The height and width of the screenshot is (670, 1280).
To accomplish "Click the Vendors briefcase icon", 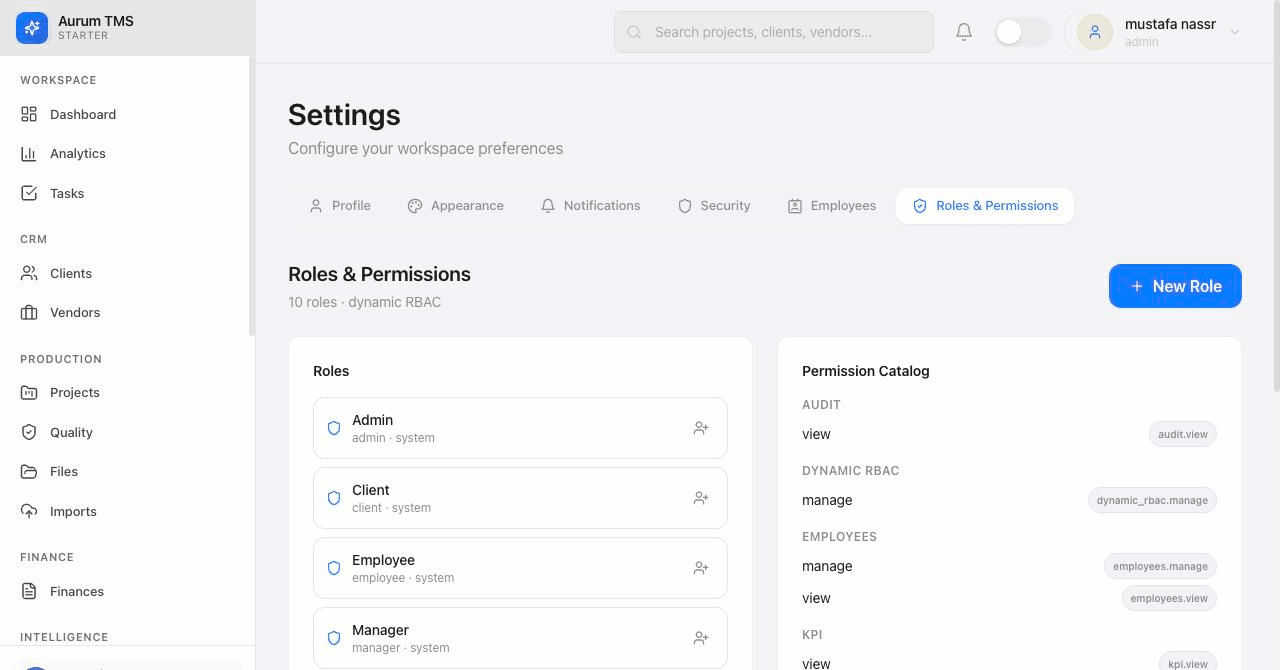I will pyautogui.click(x=29, y=313).
